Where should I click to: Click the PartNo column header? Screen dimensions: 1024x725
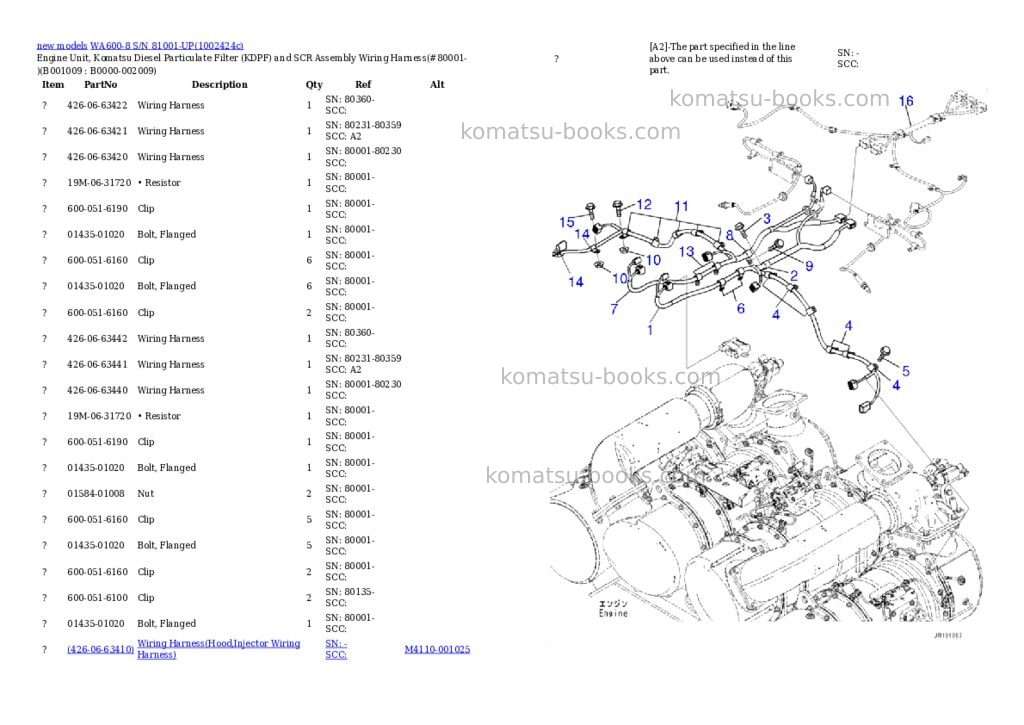(x=101, y=85)
